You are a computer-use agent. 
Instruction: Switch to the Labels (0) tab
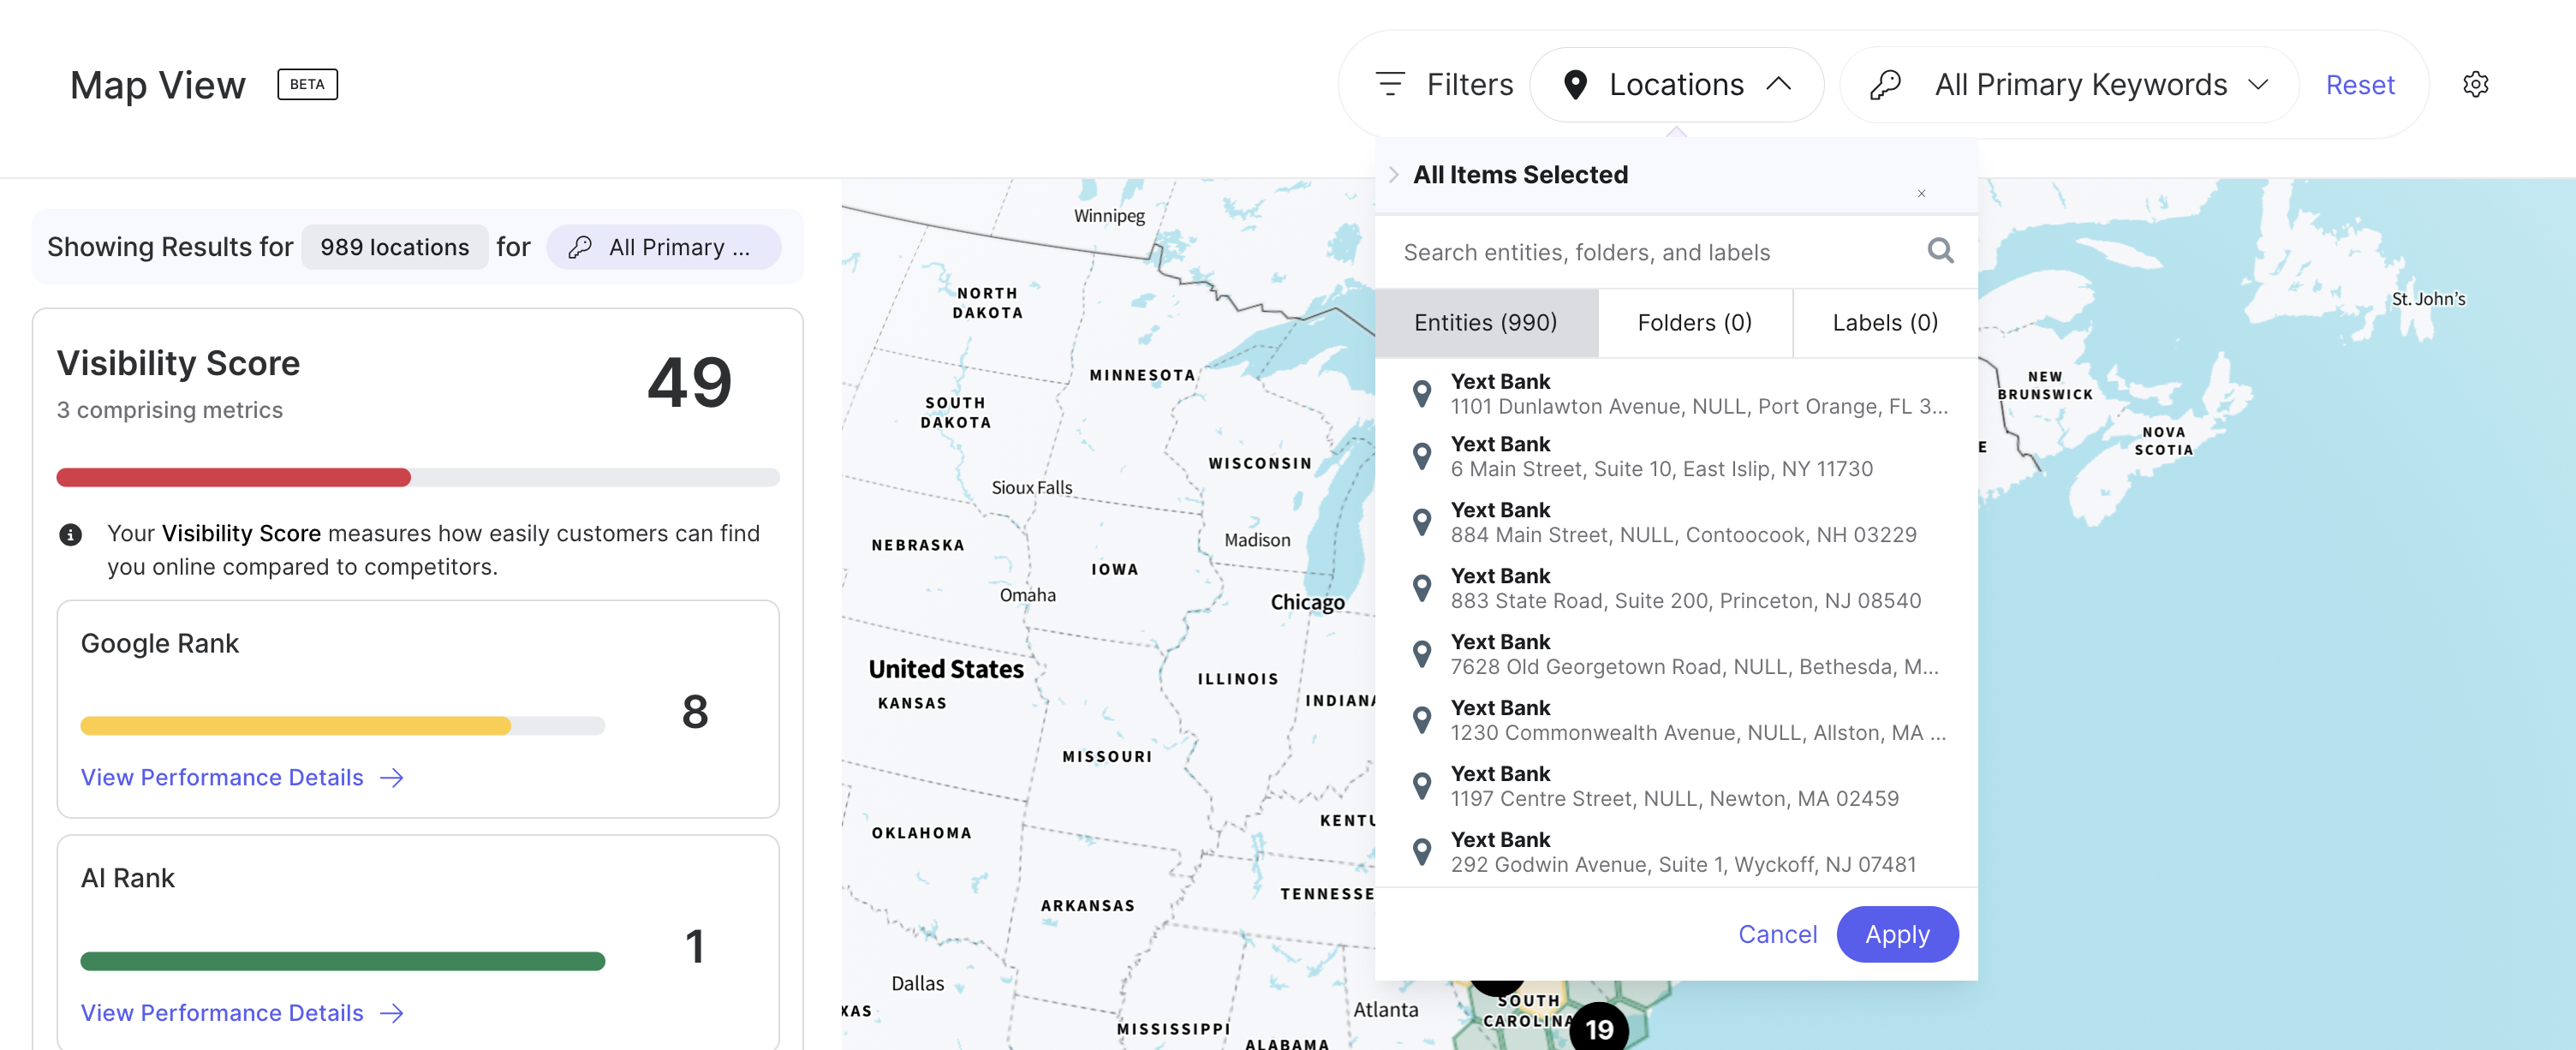coord(1884,323)
